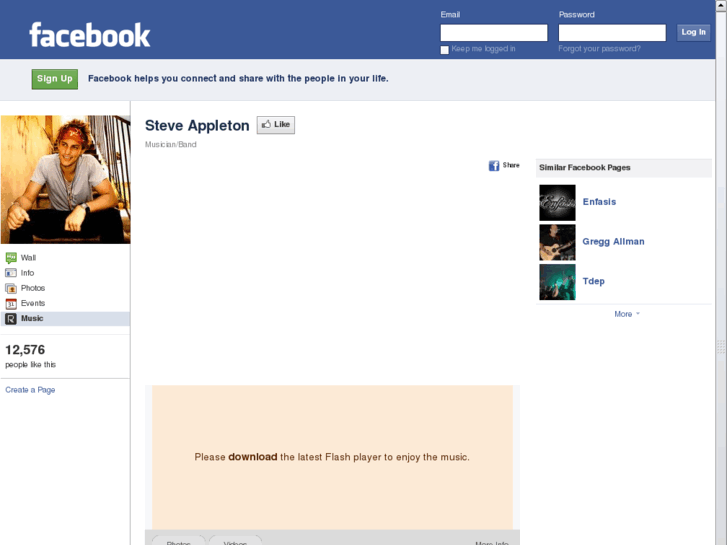Click the 12,576 likes count
This screenshot has height=545, width=727.
(x=25, y=350)
